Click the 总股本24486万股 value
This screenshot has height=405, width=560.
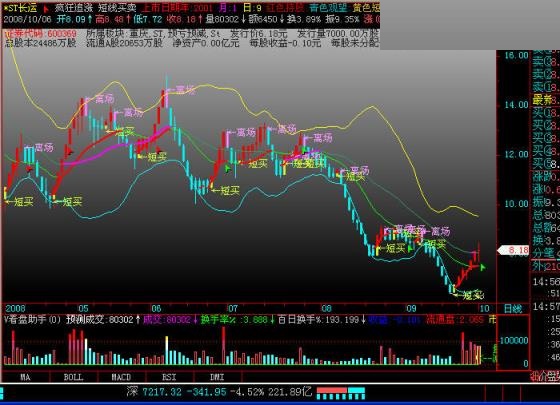(x=41, y=43)
